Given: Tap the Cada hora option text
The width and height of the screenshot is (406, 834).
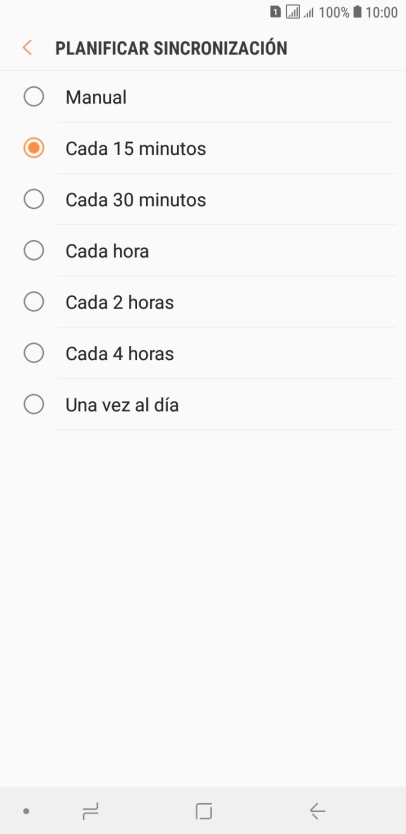Looking at the screenshot, I should 107,251.
